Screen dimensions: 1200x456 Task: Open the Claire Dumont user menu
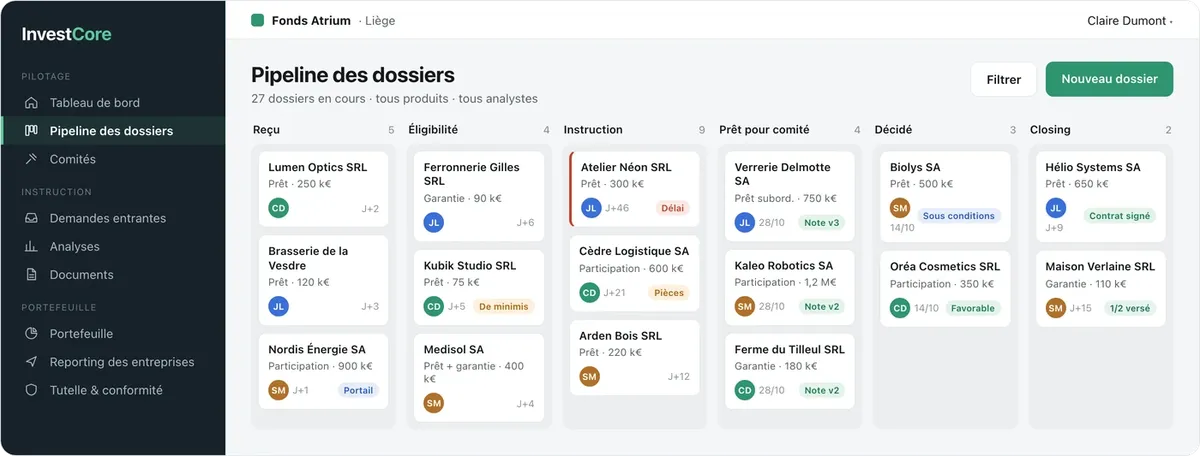(x=1130, y=20)
